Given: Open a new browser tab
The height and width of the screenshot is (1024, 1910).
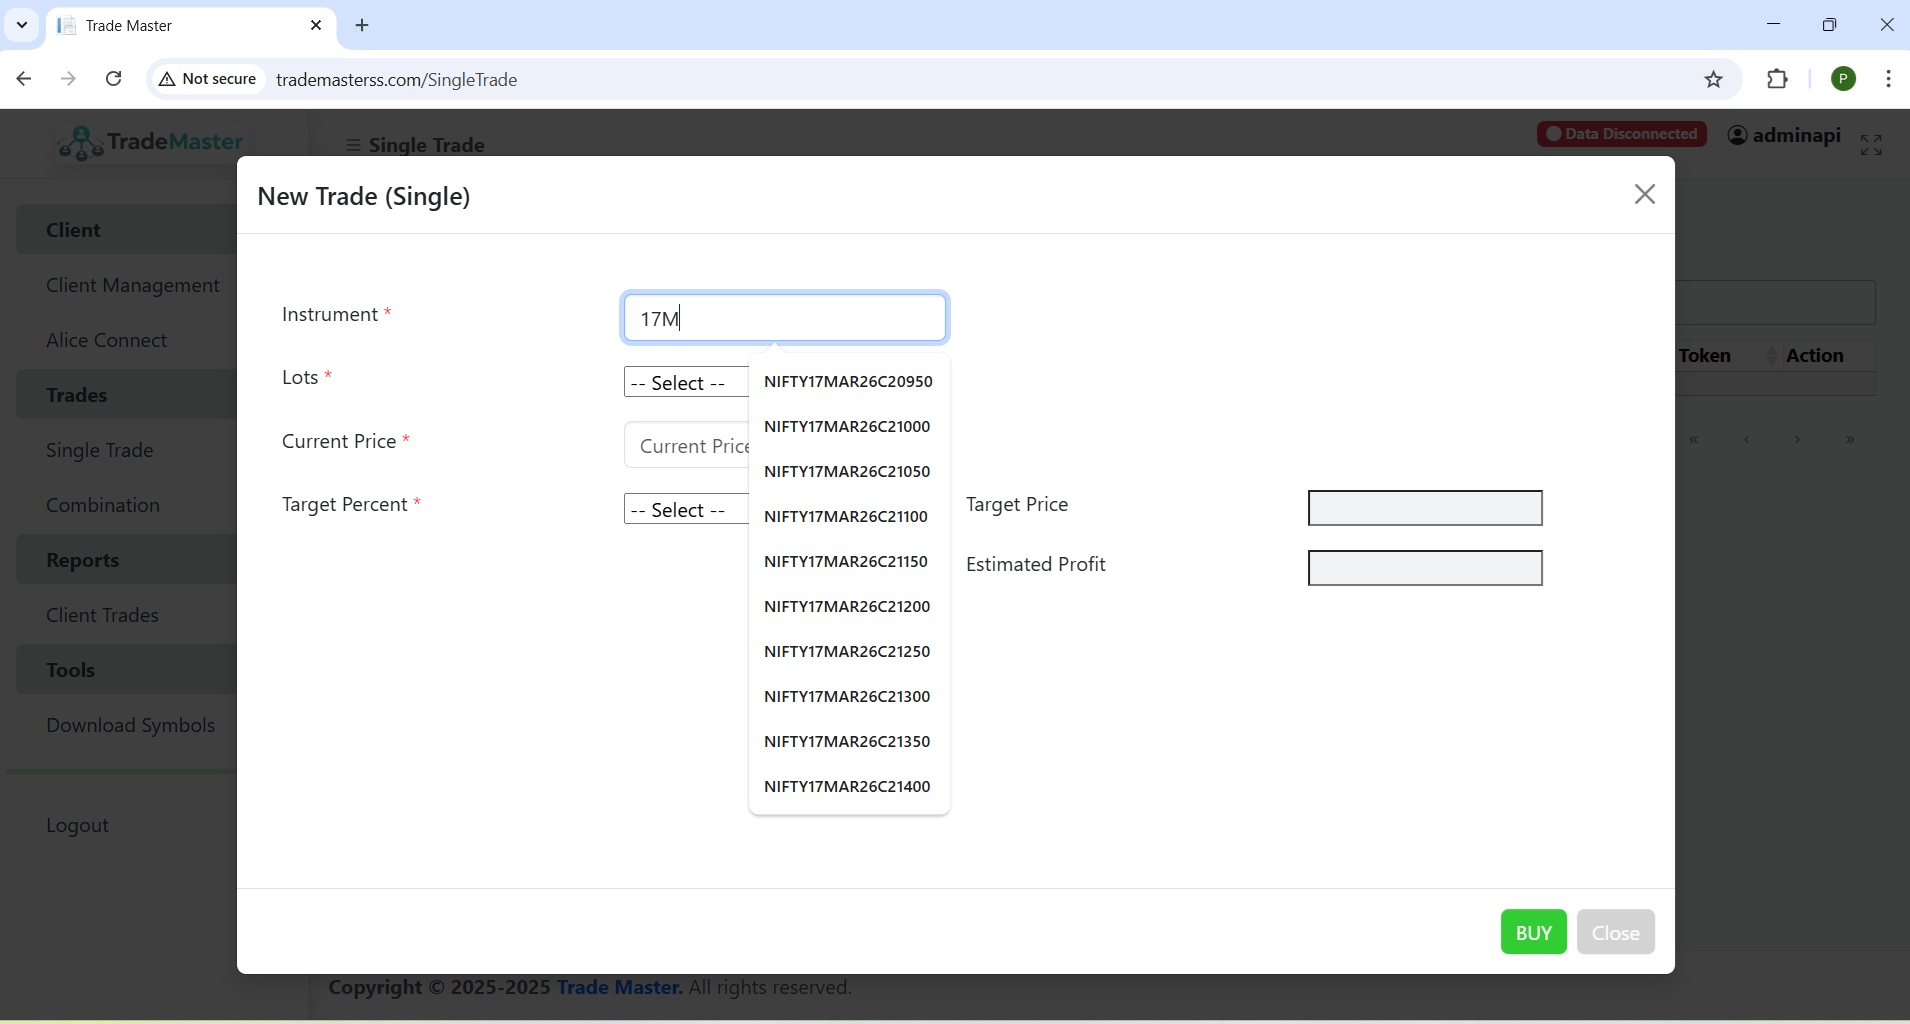Looking at the screenshot, I should tap(363, 26).
